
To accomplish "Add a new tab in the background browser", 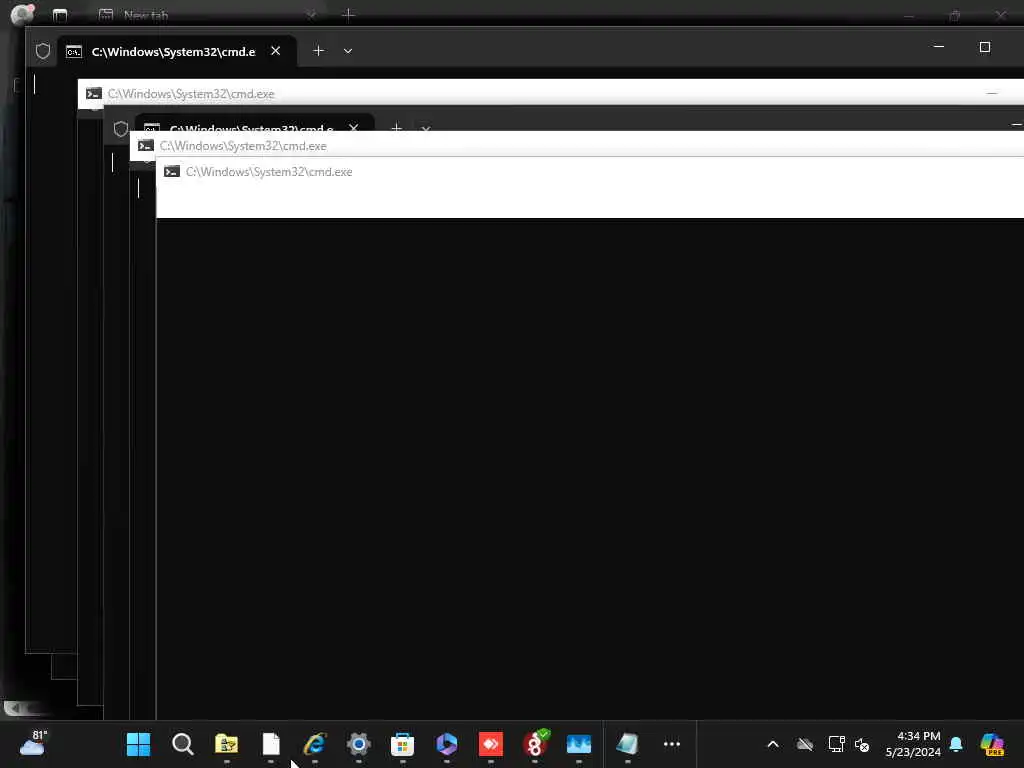I will (349, 14).
